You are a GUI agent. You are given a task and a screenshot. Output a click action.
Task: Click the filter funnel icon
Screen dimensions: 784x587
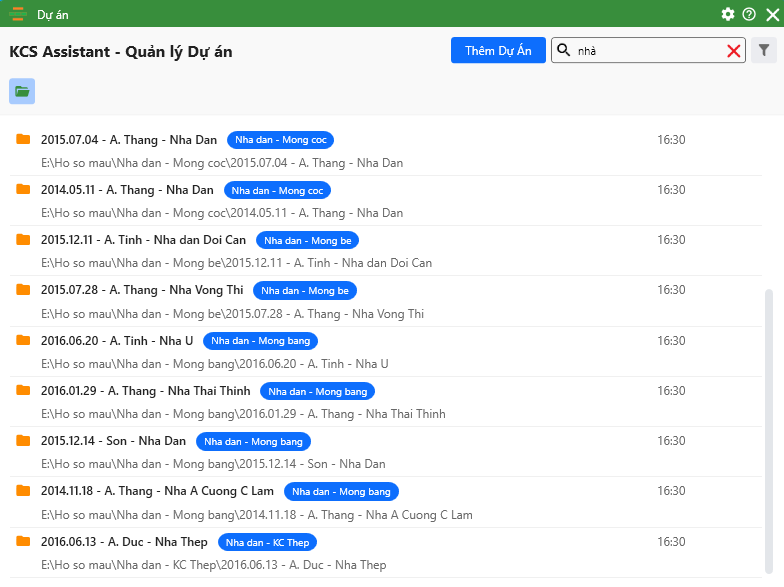coord(764,50)
